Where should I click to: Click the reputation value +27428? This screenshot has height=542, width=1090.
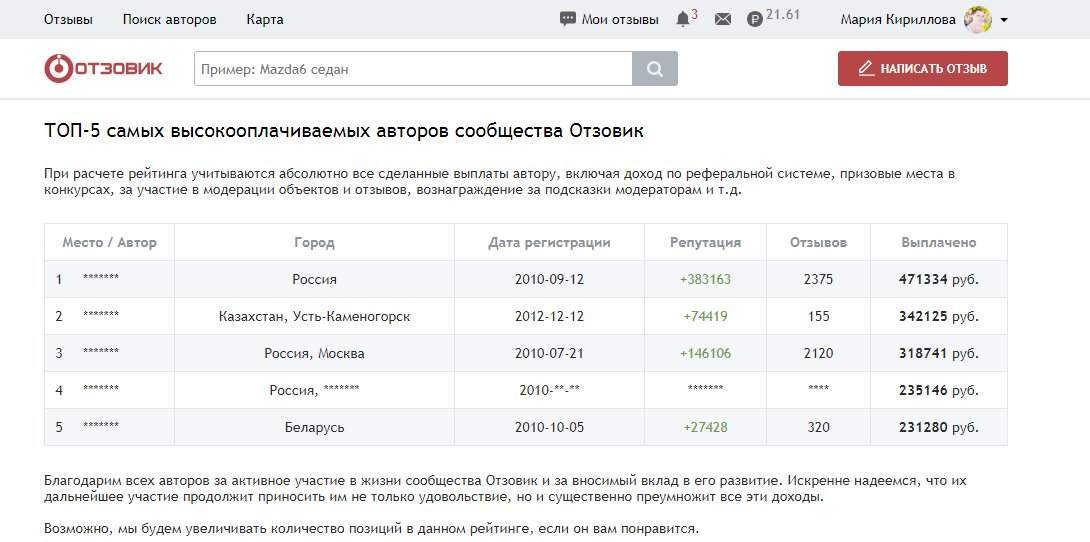706,427
